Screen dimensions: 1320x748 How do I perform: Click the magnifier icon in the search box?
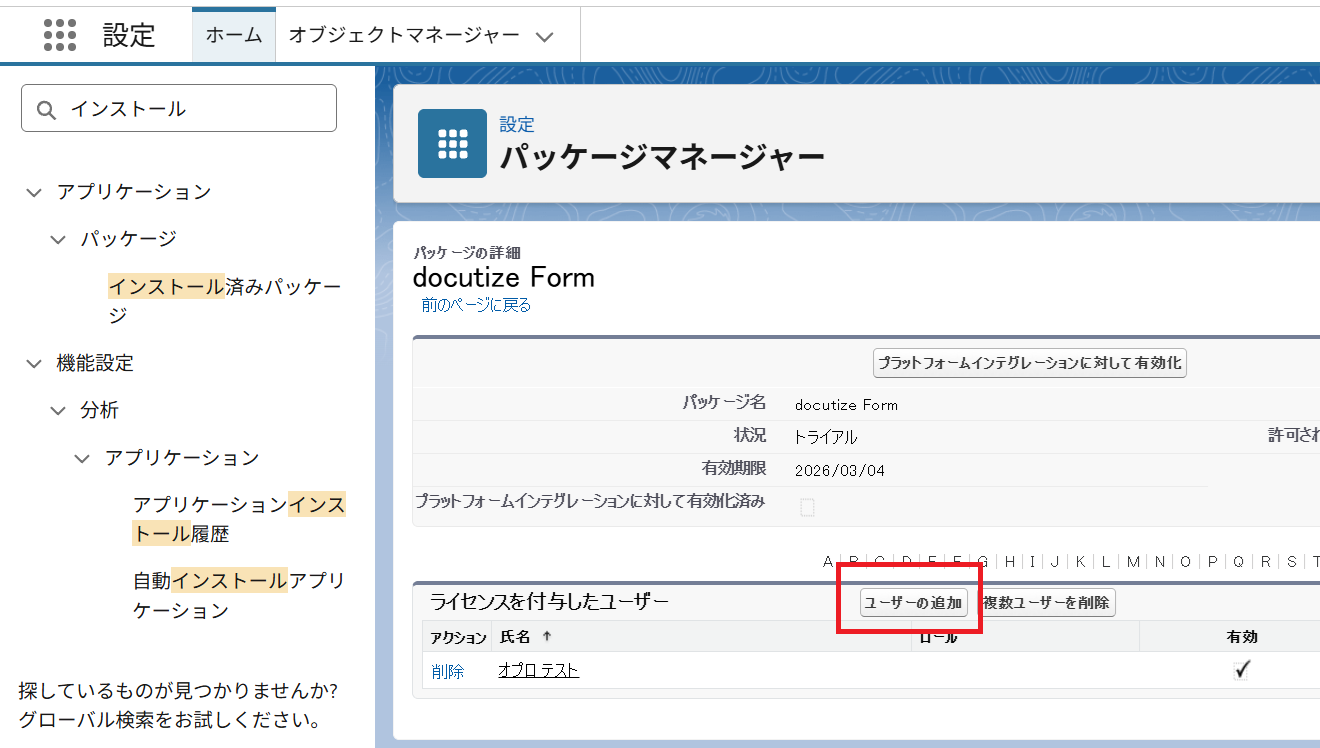46,109
